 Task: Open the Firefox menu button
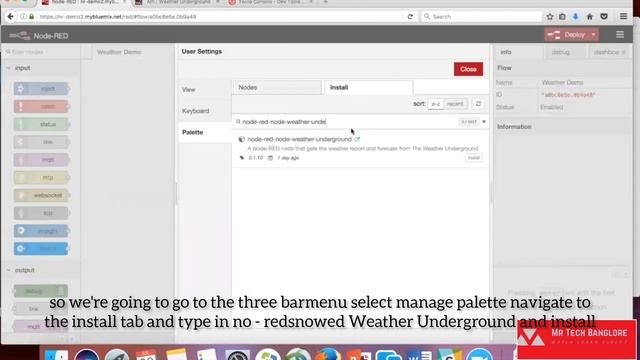point(623,17)
